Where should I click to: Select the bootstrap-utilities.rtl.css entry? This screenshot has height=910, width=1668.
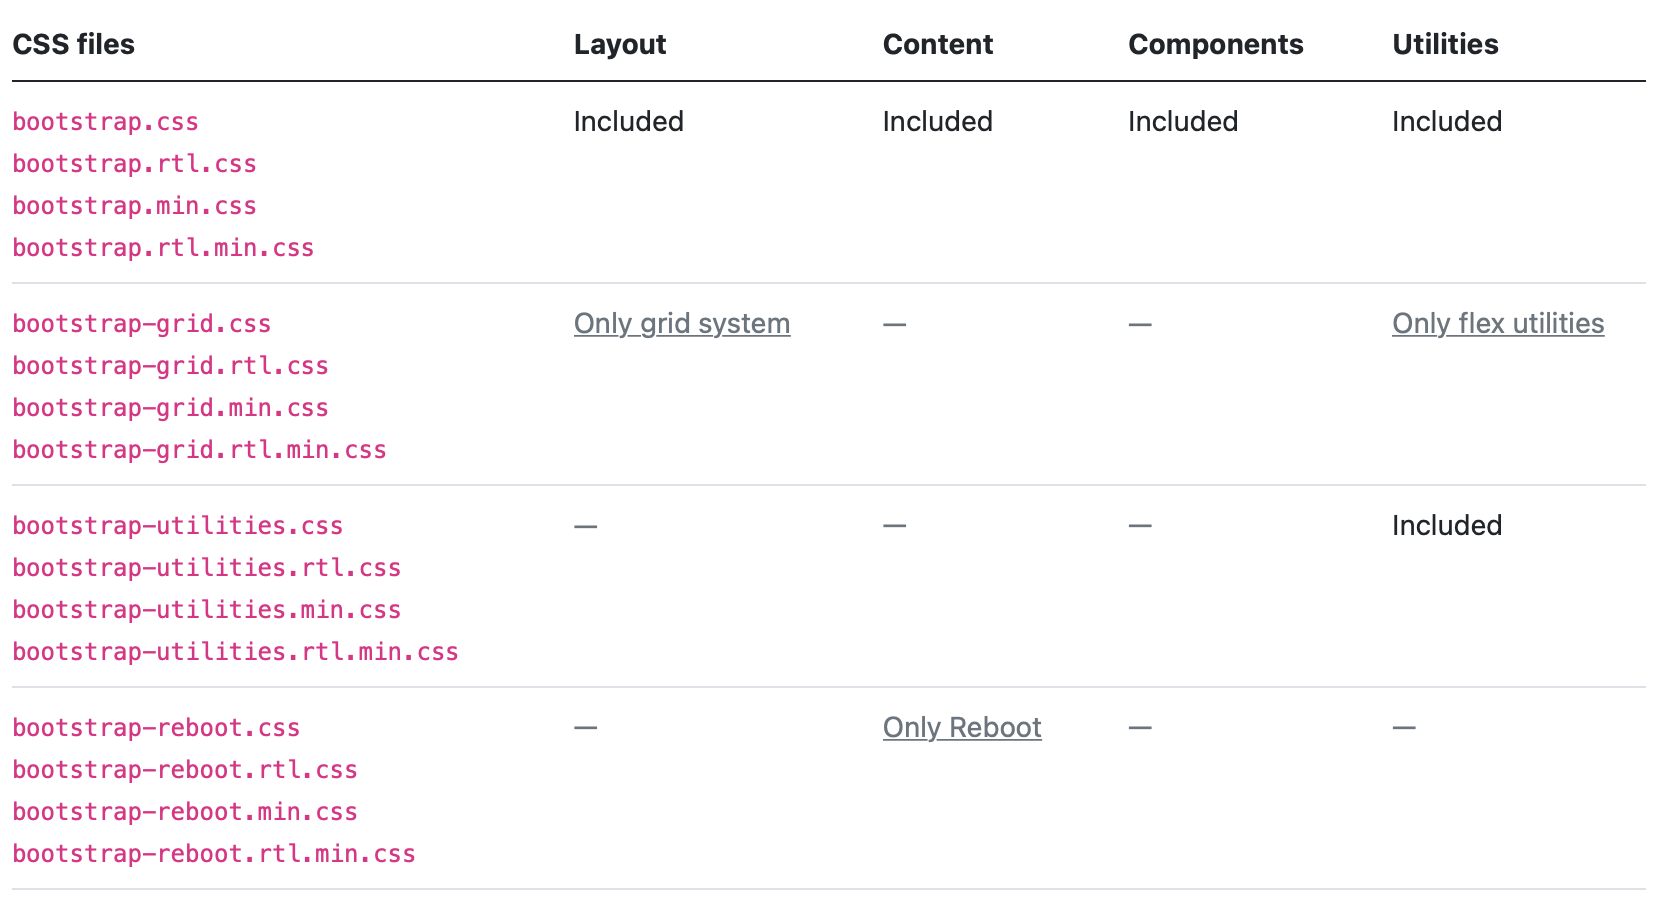tap(206, 568)
